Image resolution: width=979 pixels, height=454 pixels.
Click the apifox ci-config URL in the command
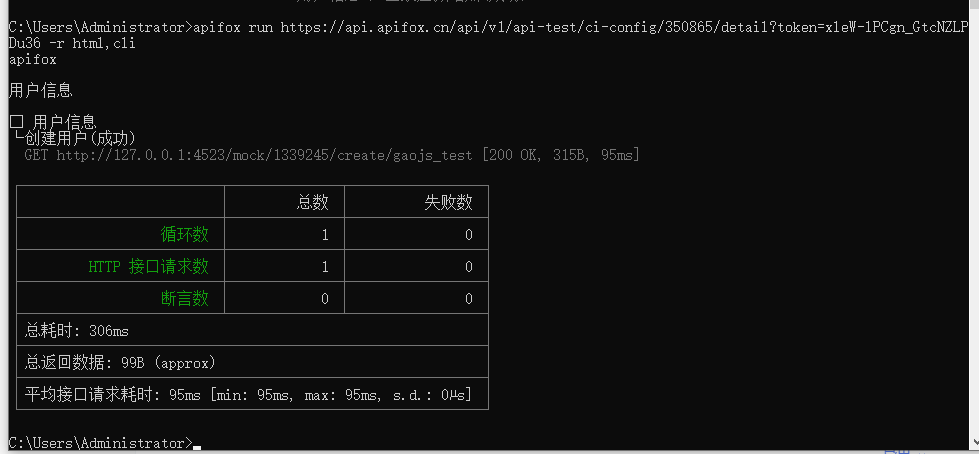point(624,27)
